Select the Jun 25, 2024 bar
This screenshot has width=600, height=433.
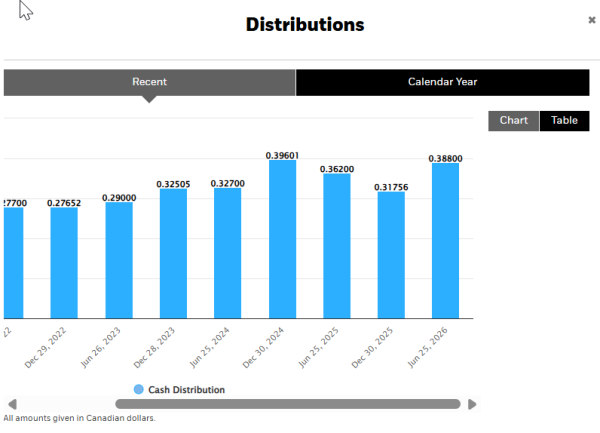(x=228, y=253)
